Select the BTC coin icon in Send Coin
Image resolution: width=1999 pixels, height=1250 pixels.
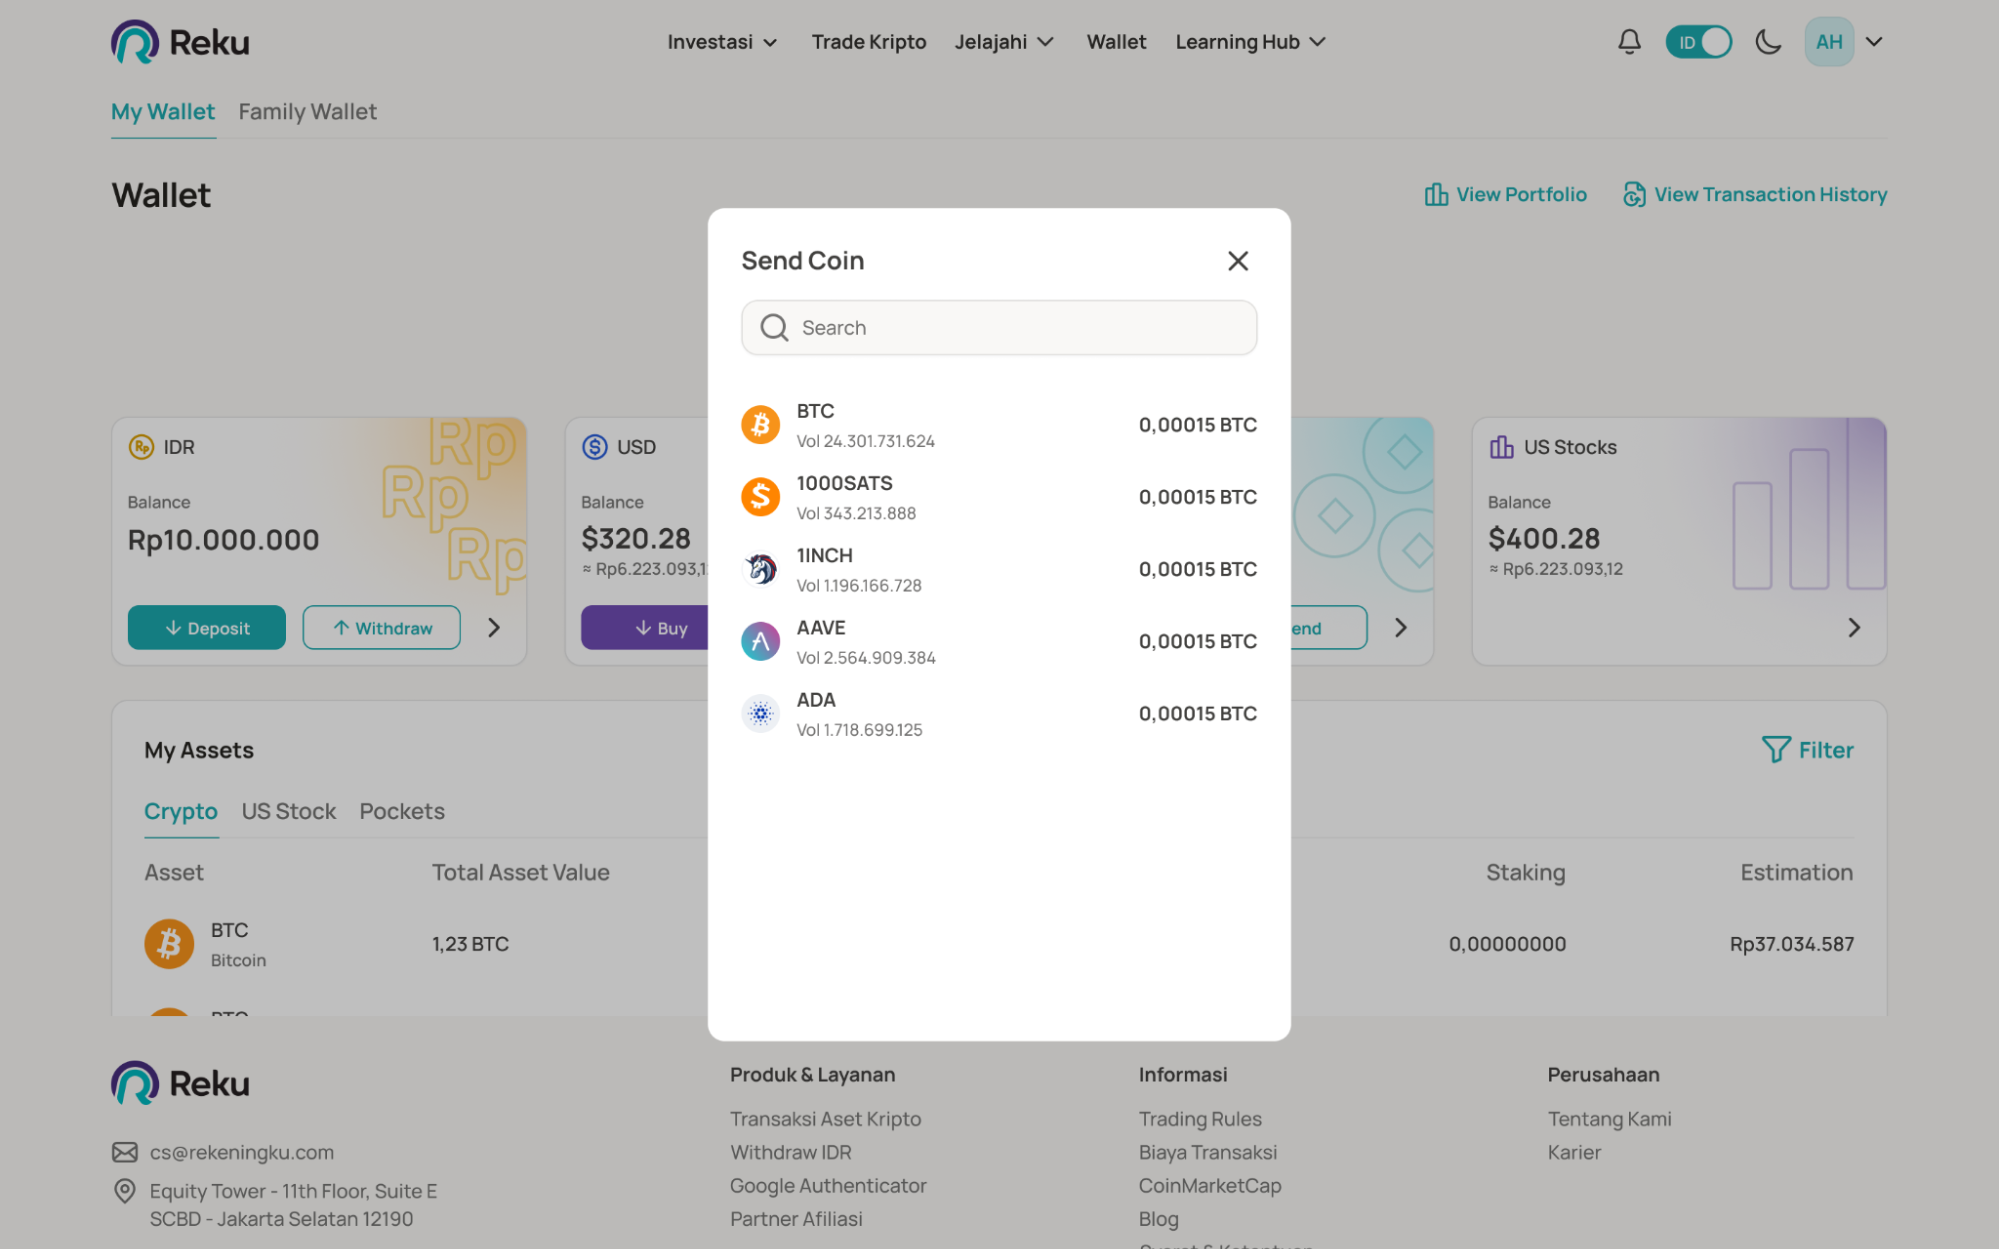click(x=760, y=424)
